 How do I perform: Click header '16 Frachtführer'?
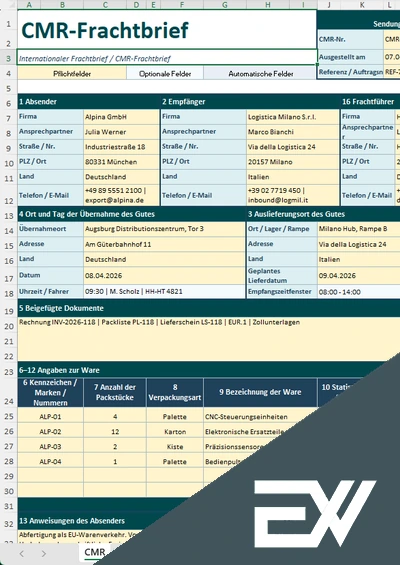click(x=370, y=102)
